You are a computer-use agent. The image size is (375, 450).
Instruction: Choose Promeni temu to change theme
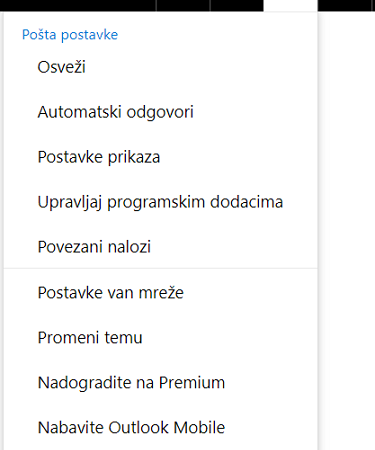point(161,338)
